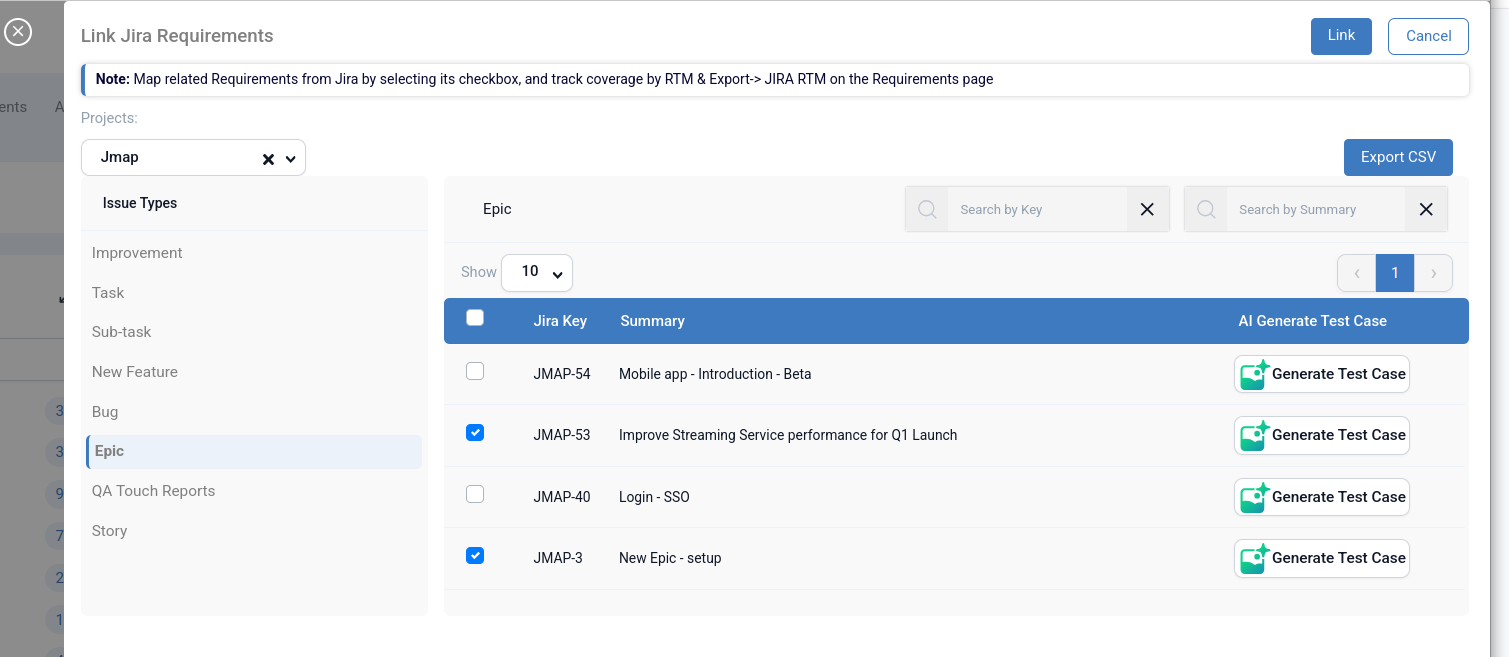1509x657 pixels.
Task: Open the Show rows-per-page dropdown
Action: point(537,272)
